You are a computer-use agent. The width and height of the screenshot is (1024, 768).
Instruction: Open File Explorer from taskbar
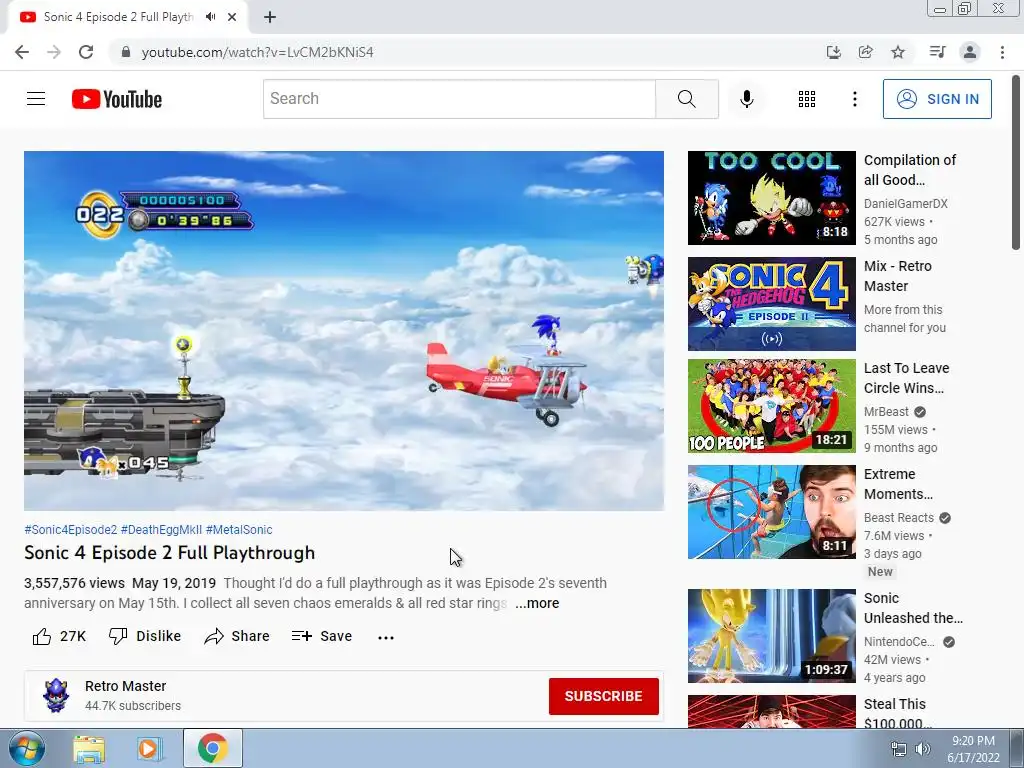pyautogui.click(x=88, y=748)
